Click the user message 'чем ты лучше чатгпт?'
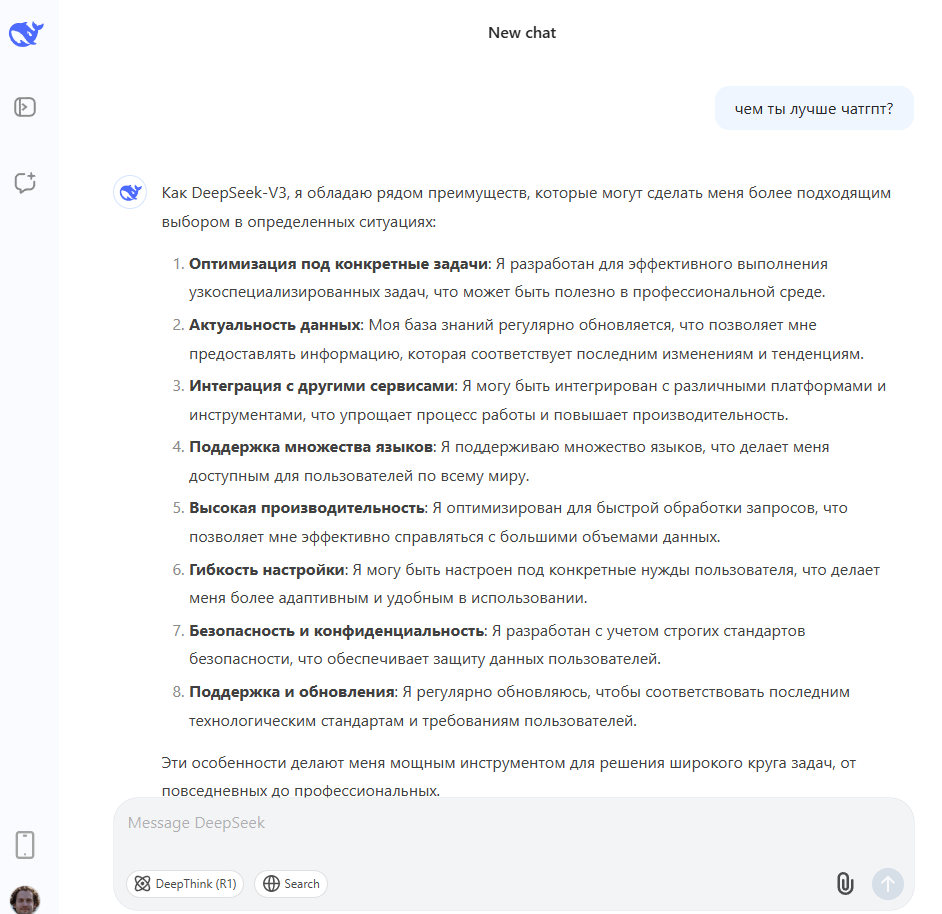Image resolution: width=942 pixels, height=914 pixels. click(x=814, y=109)
